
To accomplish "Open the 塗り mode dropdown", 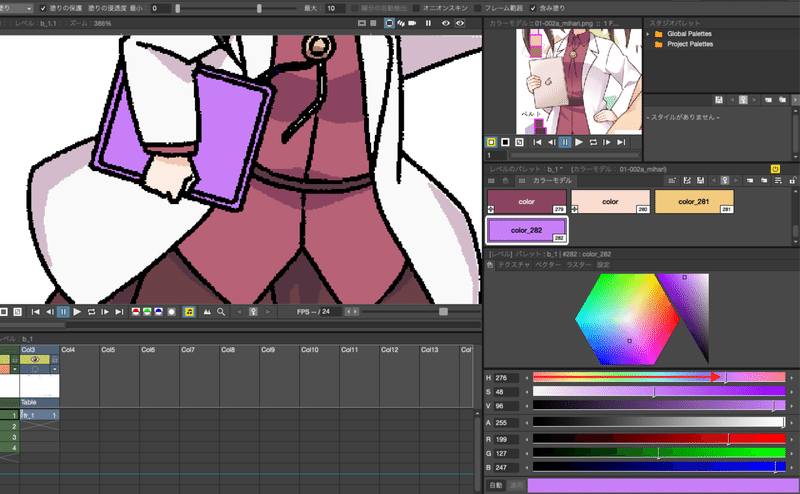I will 15,8.
